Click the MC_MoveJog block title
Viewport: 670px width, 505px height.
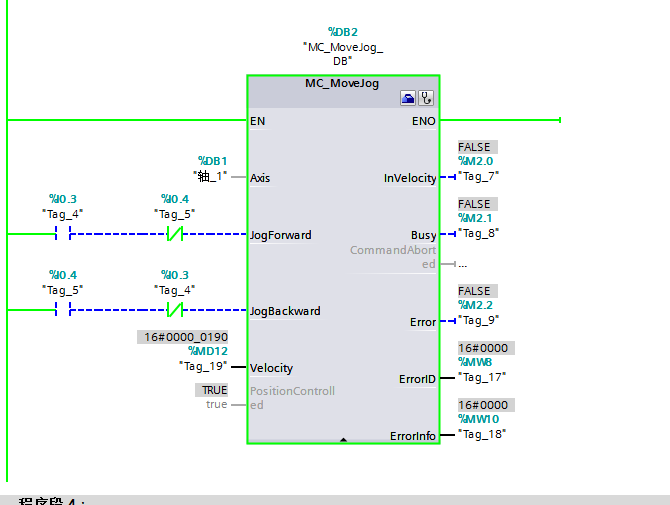(x=342, y=83)
